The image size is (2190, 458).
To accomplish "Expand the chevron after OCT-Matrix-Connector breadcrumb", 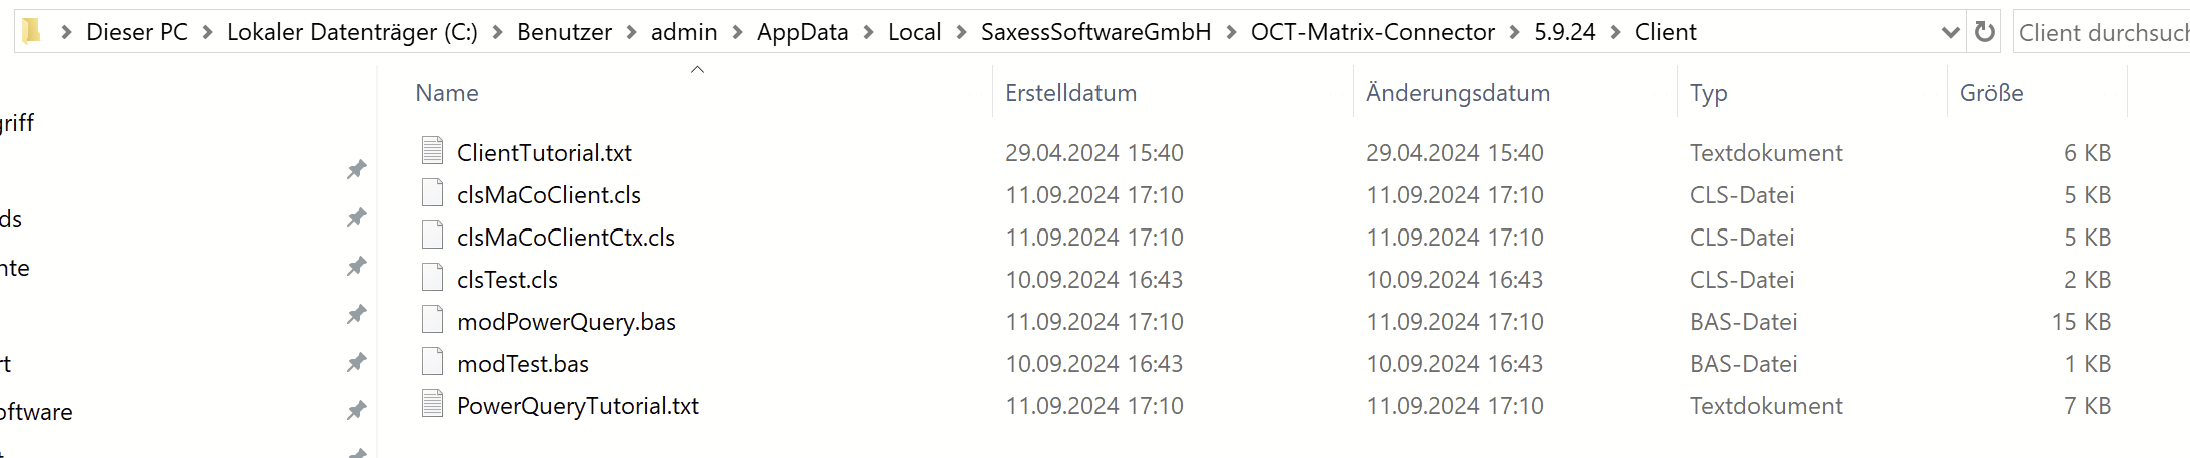I will point(1514,32).
